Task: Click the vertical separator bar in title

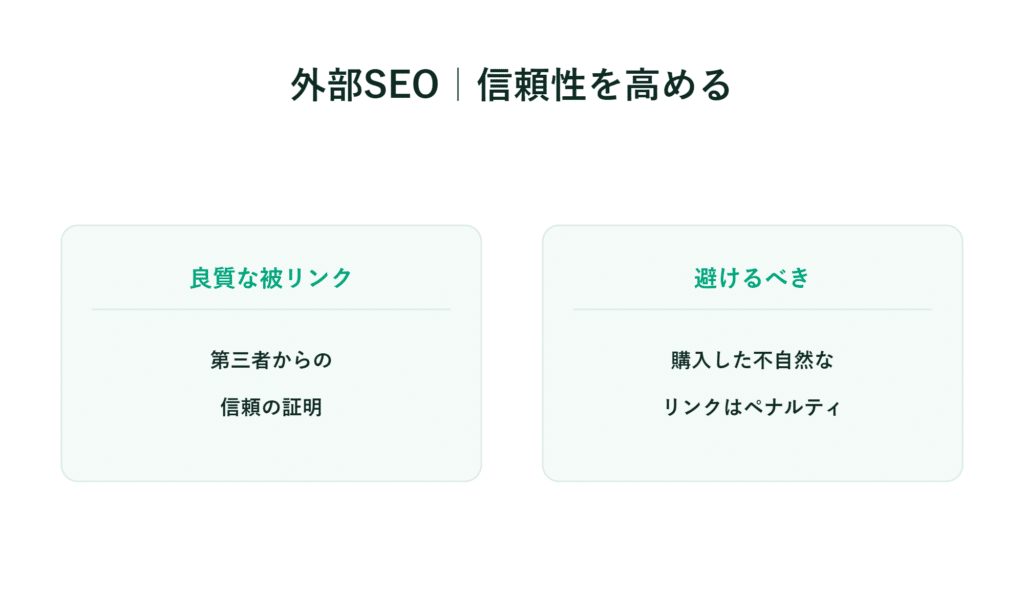Action: 458,85
